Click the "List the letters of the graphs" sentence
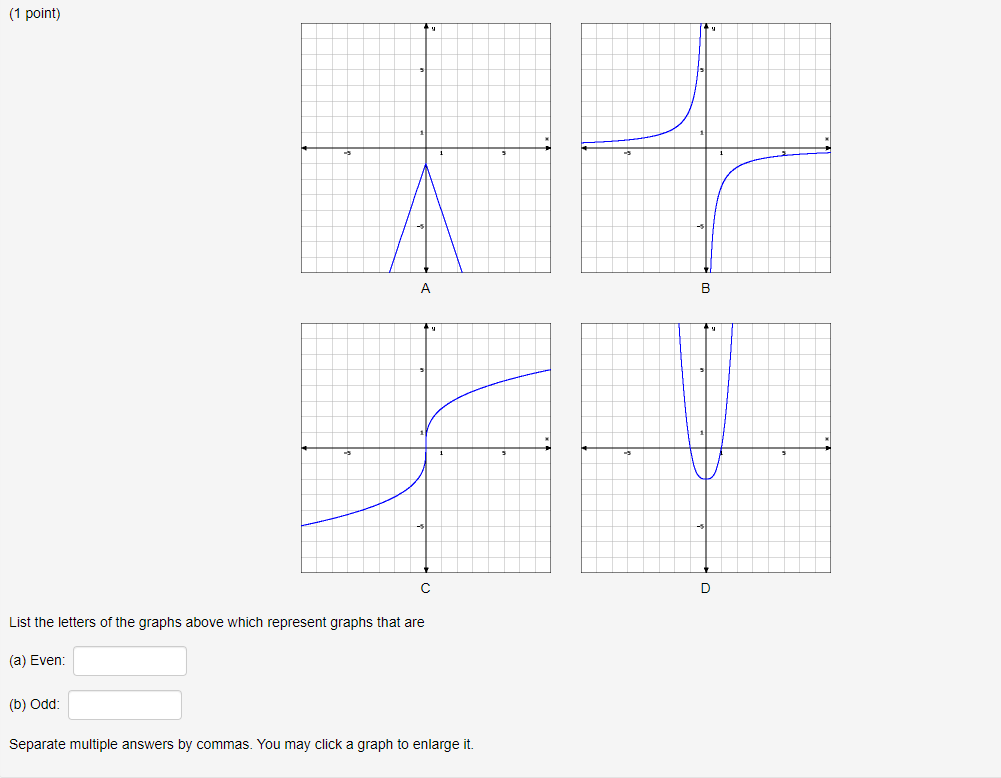 click(216, 622)
